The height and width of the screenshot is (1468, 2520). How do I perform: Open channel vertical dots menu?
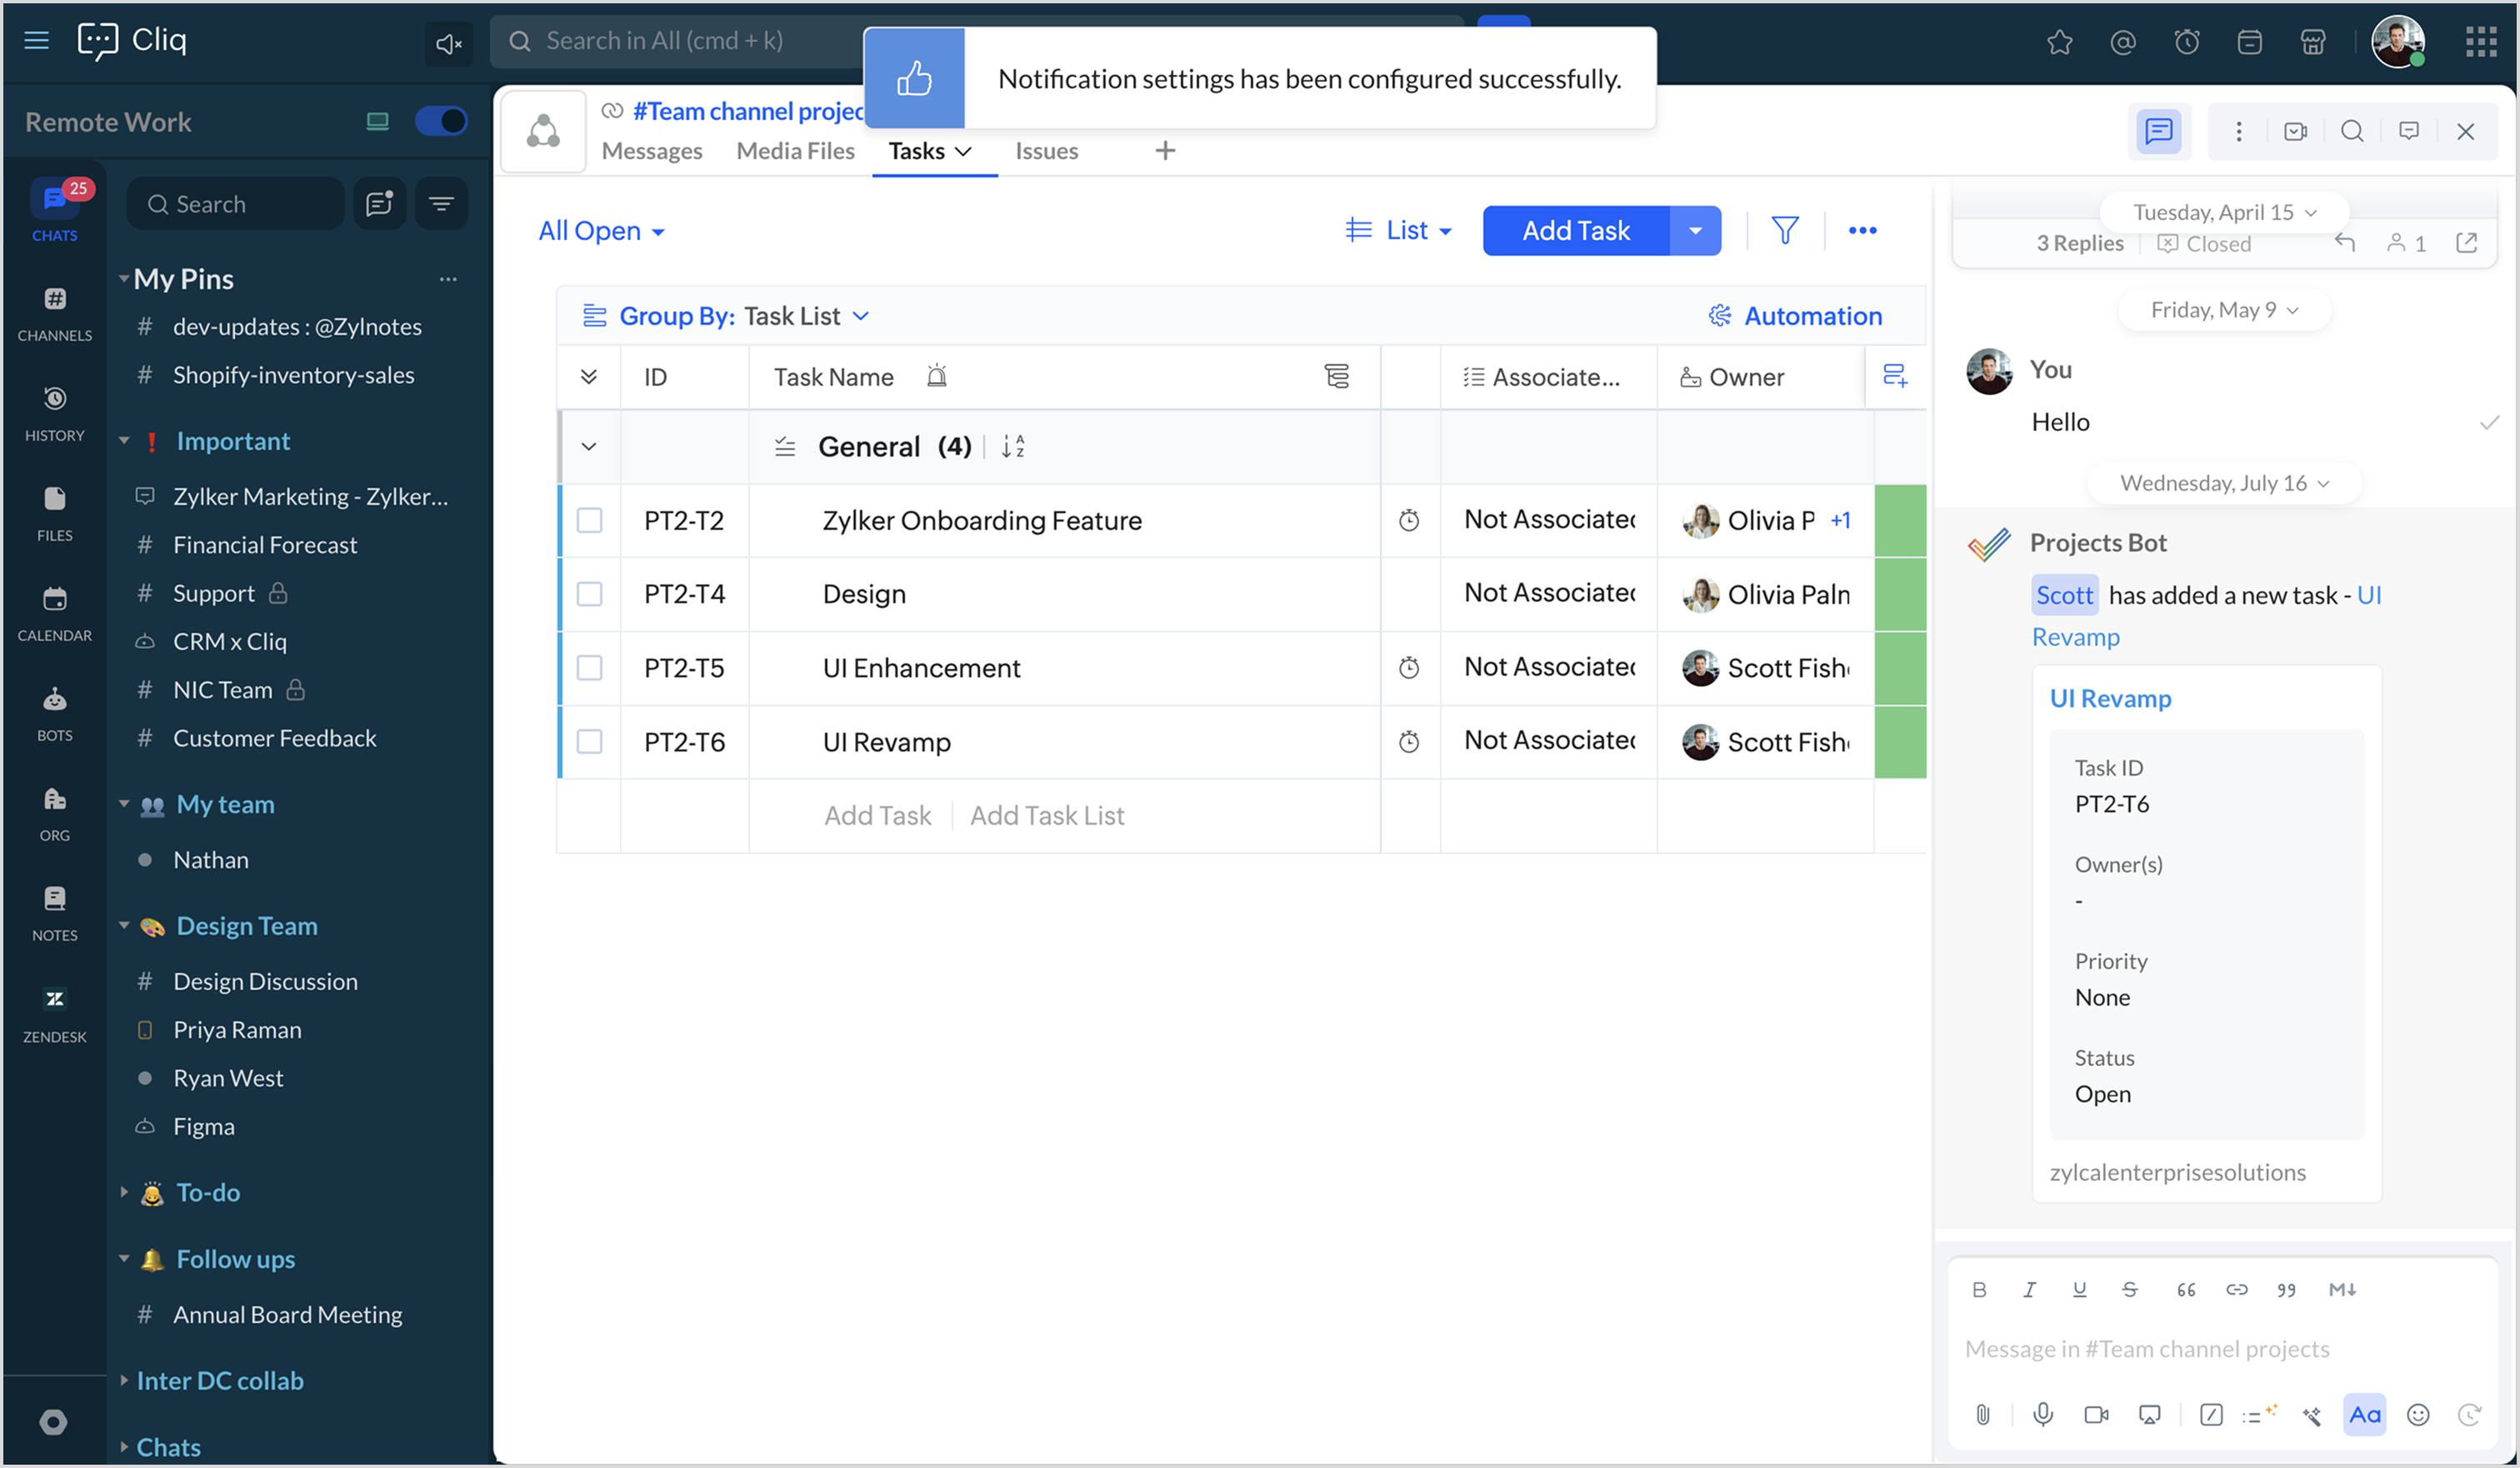pos(2238,131)
